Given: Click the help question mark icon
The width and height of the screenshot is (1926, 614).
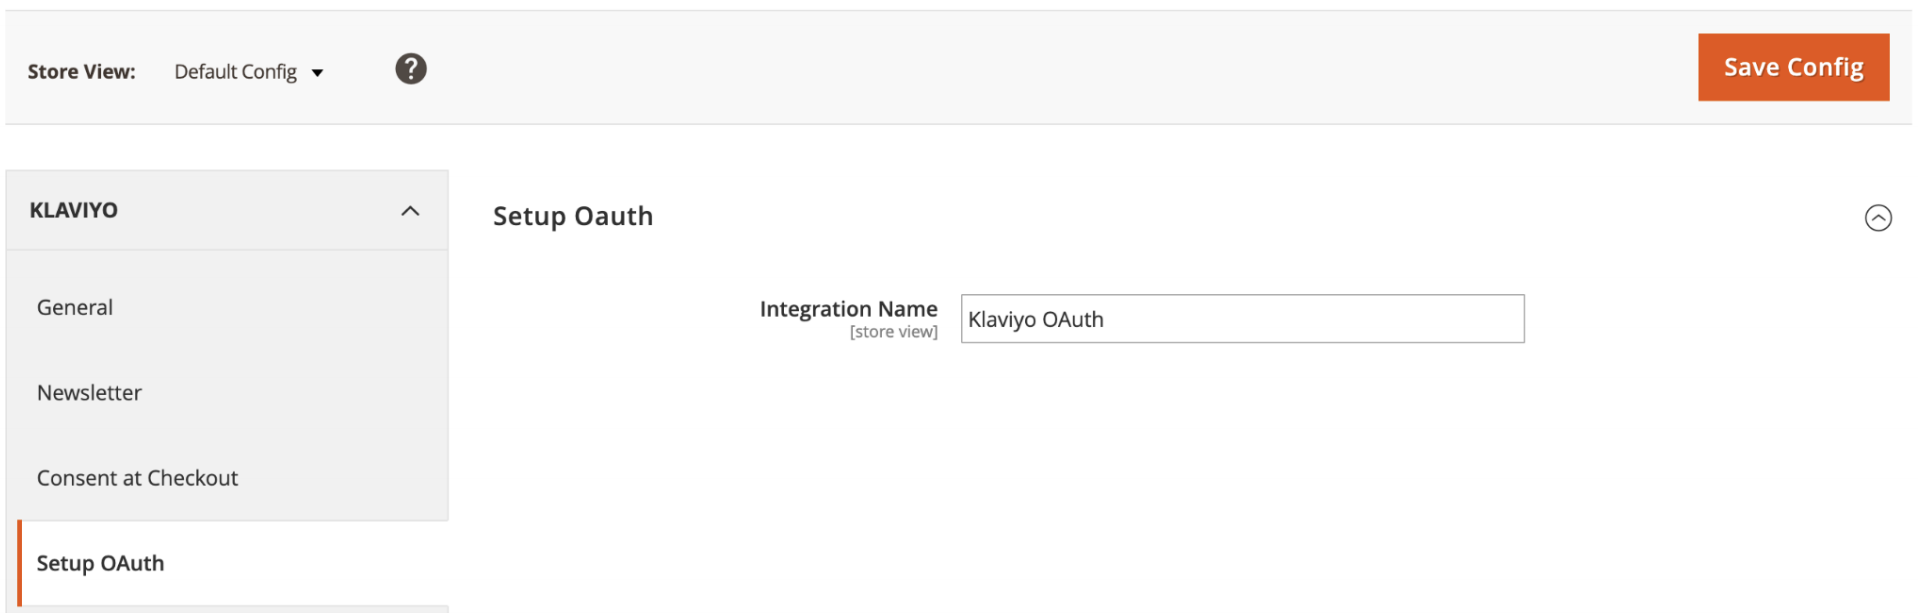Looking at the screenshot, I should tap(410, 69).
